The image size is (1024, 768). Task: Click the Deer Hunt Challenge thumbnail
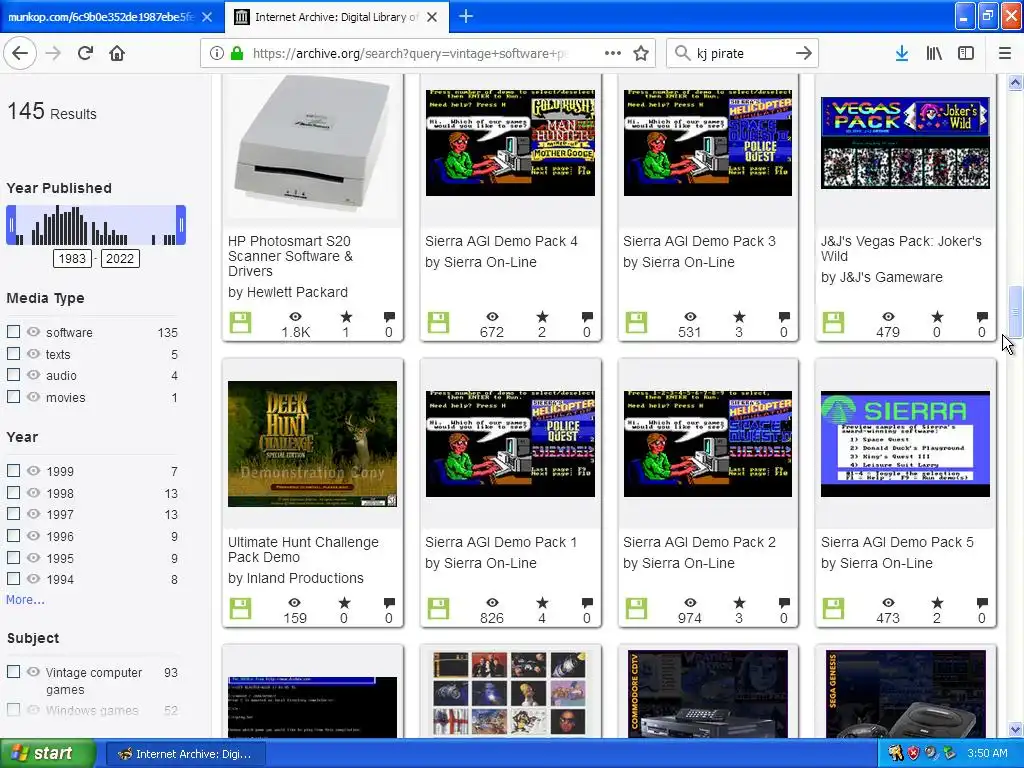(x=312, y=443)
